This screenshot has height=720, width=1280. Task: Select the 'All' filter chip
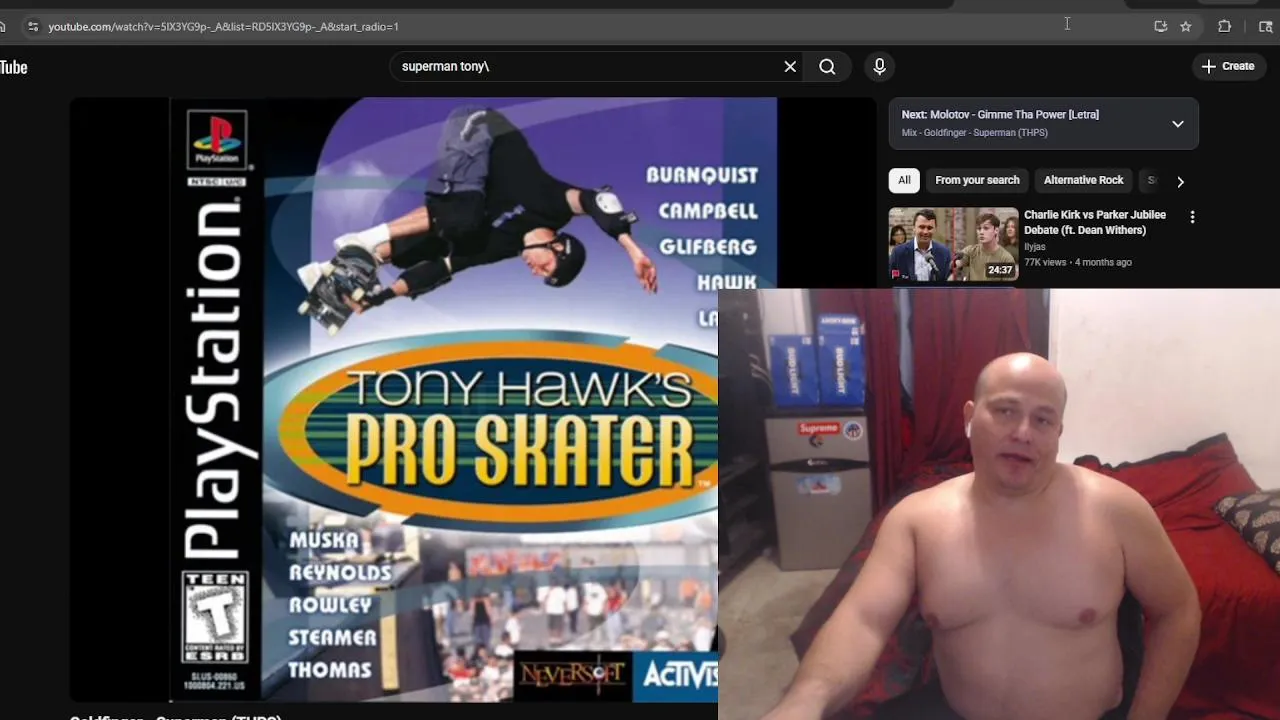(x=904, y=181)
